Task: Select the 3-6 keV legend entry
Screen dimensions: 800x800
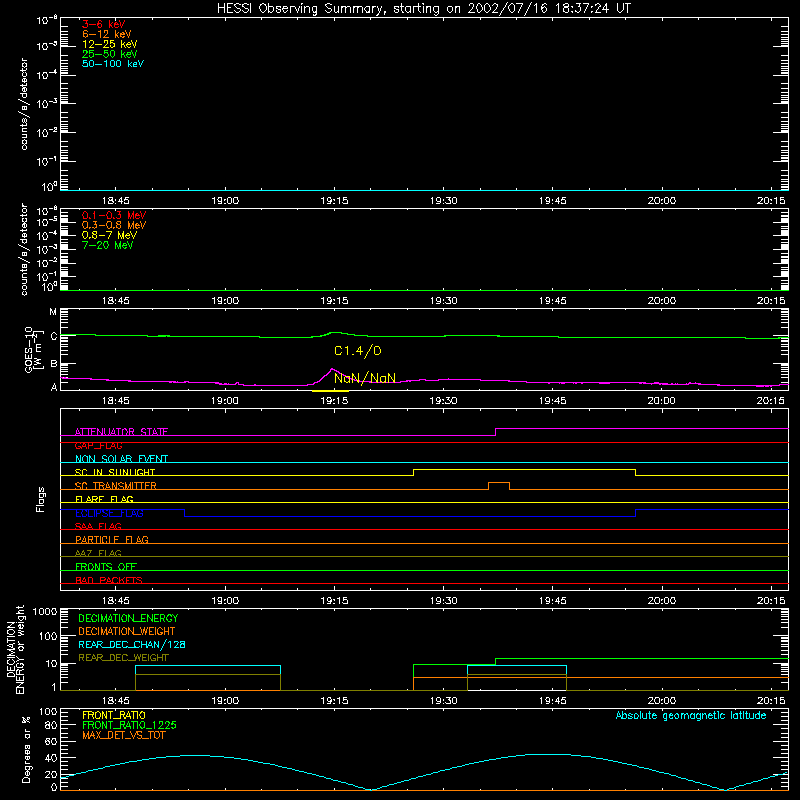Action: pyautogui.click(x=104, y=24)
